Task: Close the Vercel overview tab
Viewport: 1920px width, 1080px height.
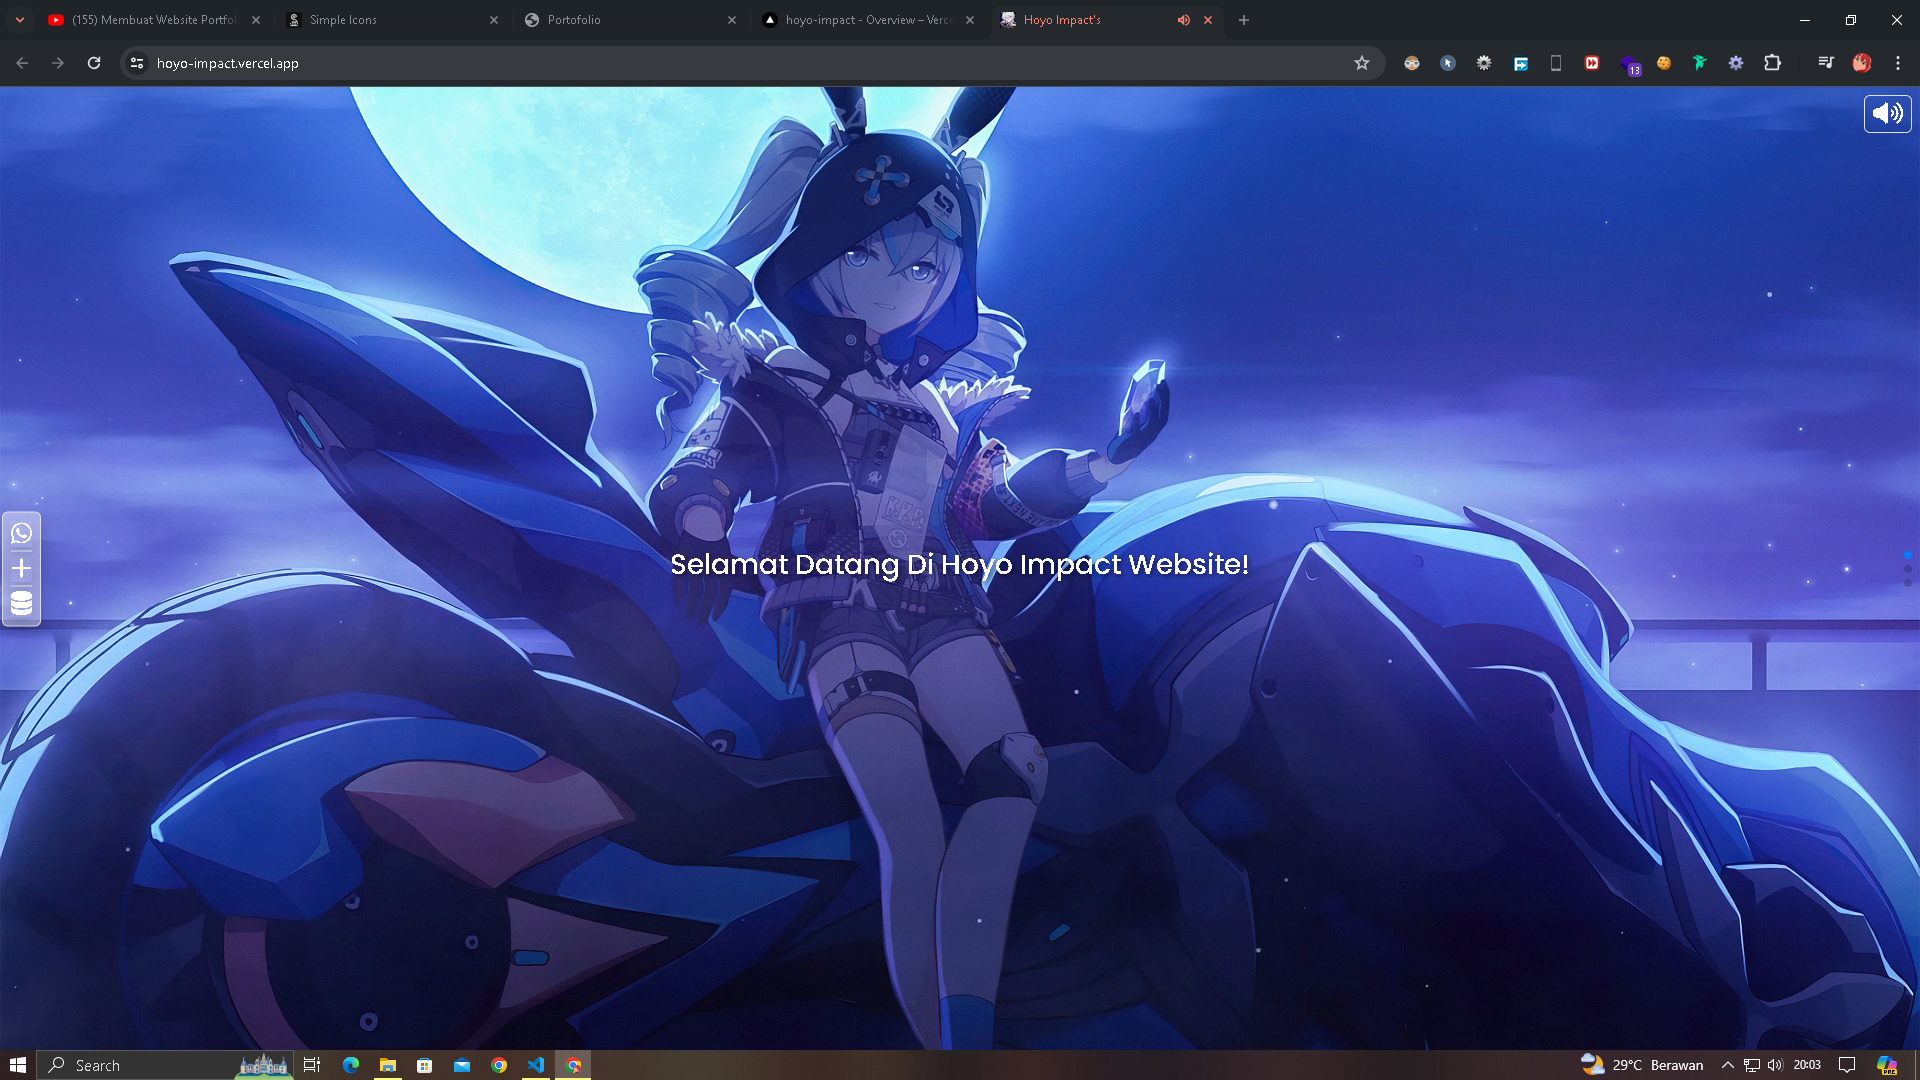Action: coord(970,20)
